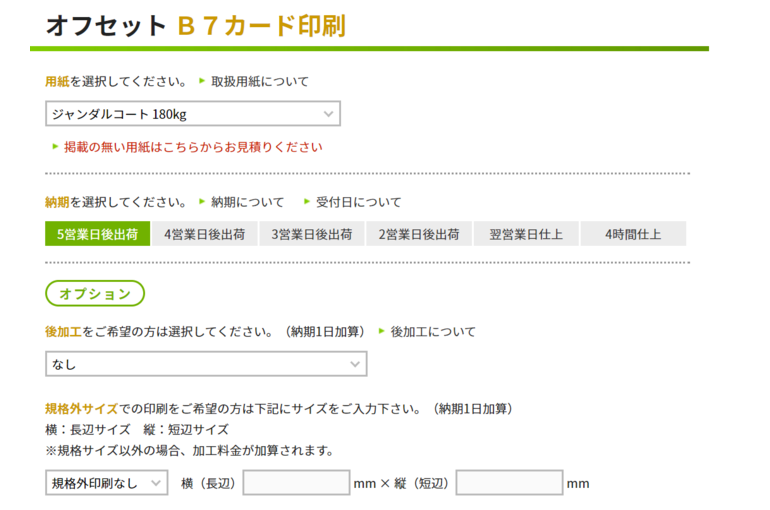The height and width of the screenshot is (510, 770).
Task: Select 4営業日後出荷 delivery option
Action: click(x=204, y=234)
